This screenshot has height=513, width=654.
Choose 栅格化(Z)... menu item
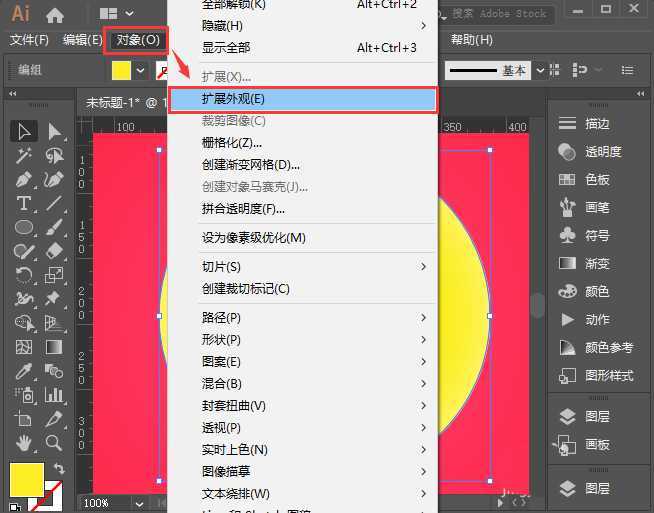303,143
